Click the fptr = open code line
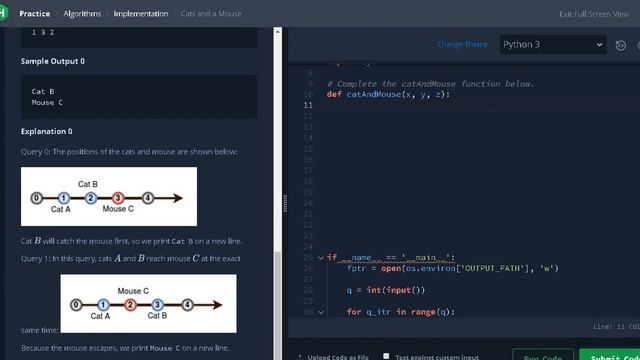This screenshot has height=360, width=640. [x=453, y=269]
